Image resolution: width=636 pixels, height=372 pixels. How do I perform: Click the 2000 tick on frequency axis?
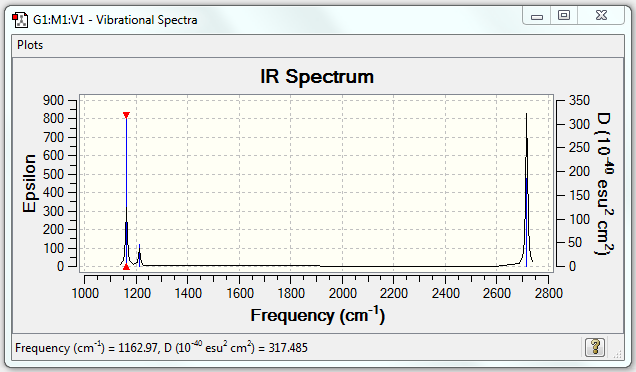342,293
